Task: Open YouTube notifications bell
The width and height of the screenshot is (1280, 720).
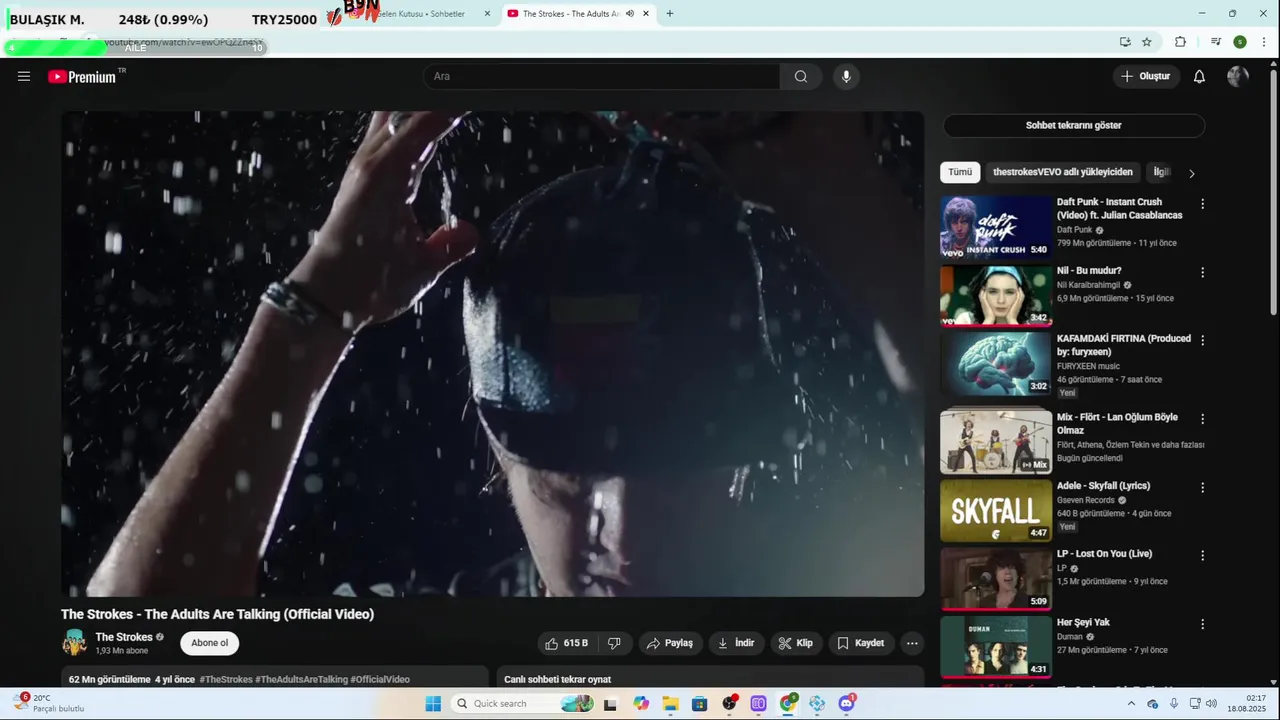Action: pyautogui.click(x=1199, y=76)
